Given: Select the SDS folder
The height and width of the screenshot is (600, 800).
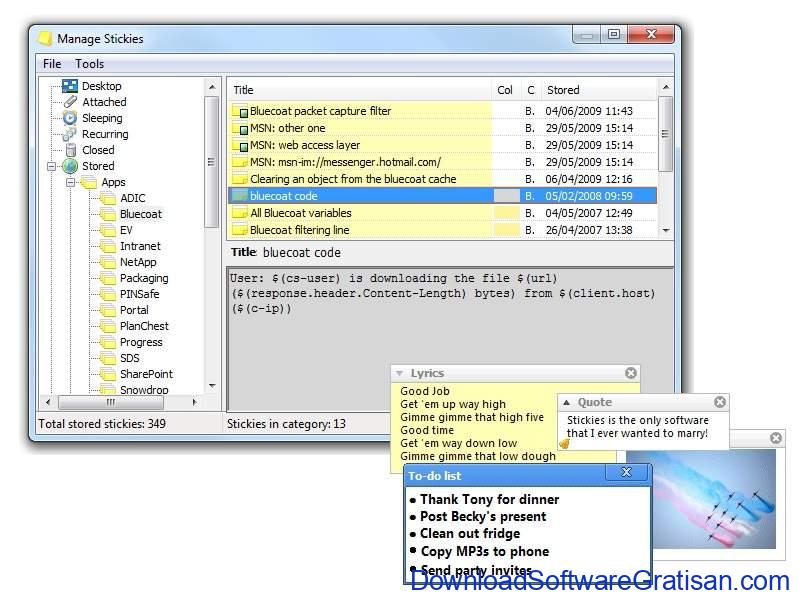Looking at the screenshot, I should pos(130,358).
